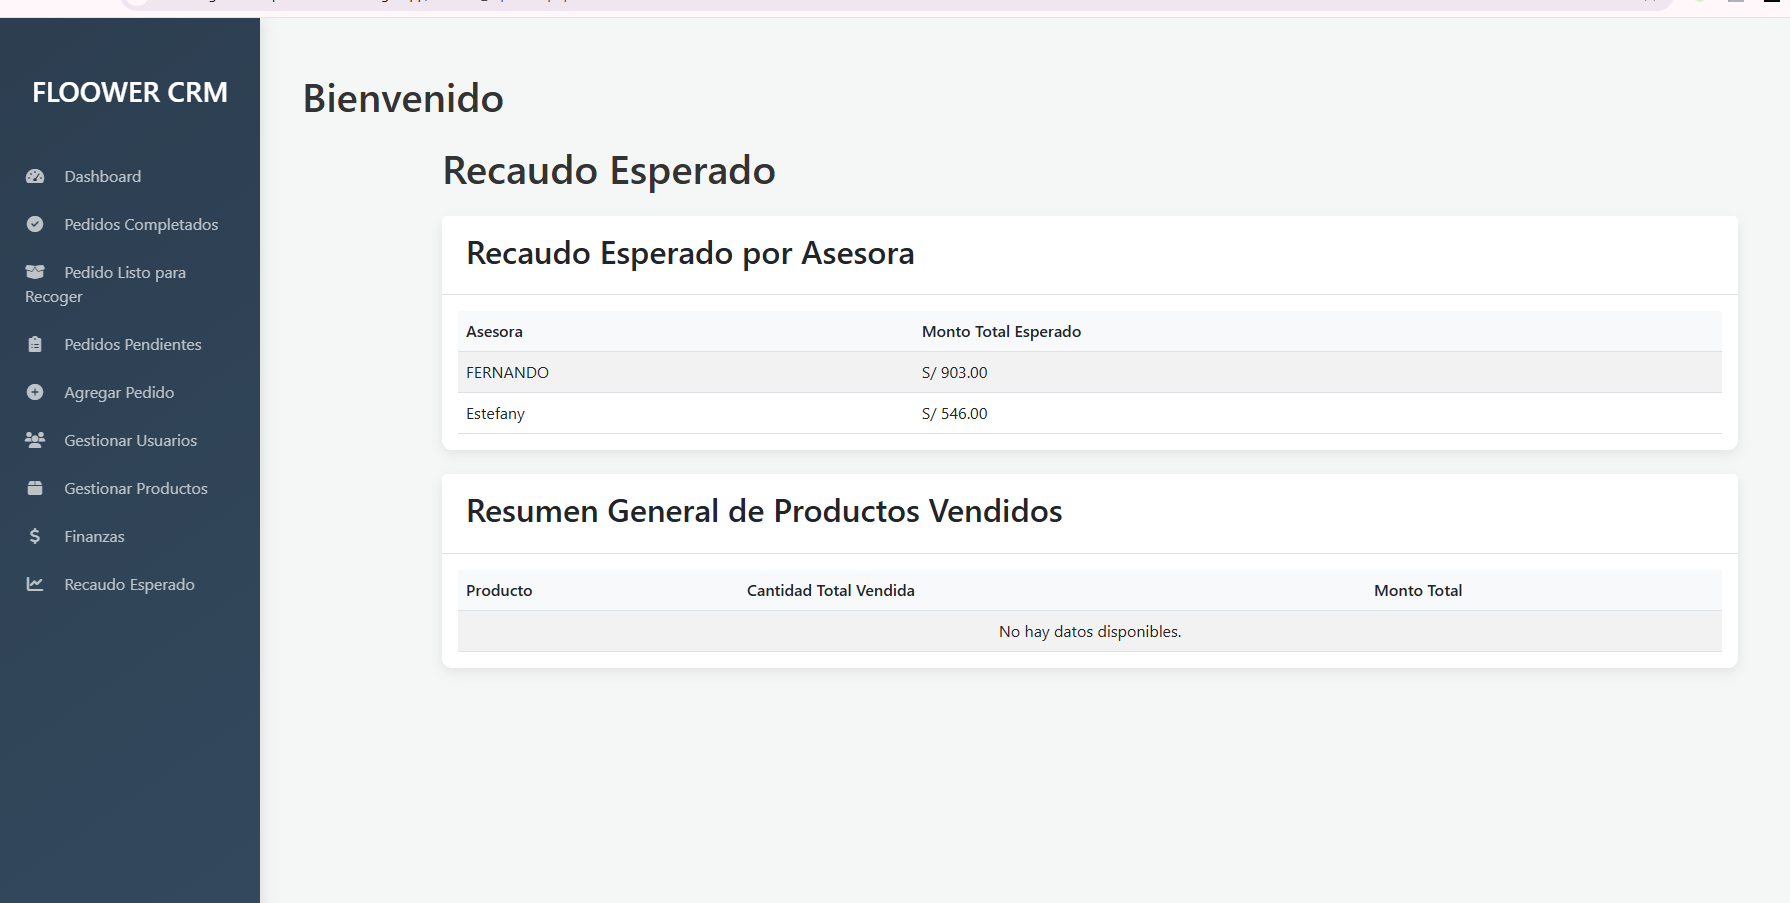Image resolution: width=1790 pixels, height=903 pixels.
Task: Click the Asesora column header
Action: coord(494,332)
